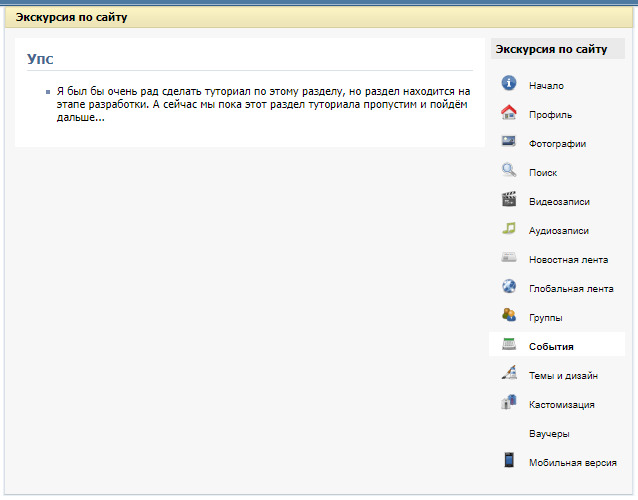This screenshot has width=638, height=500.
Task: Click the Упс heading text
Action: click(40, 59)
